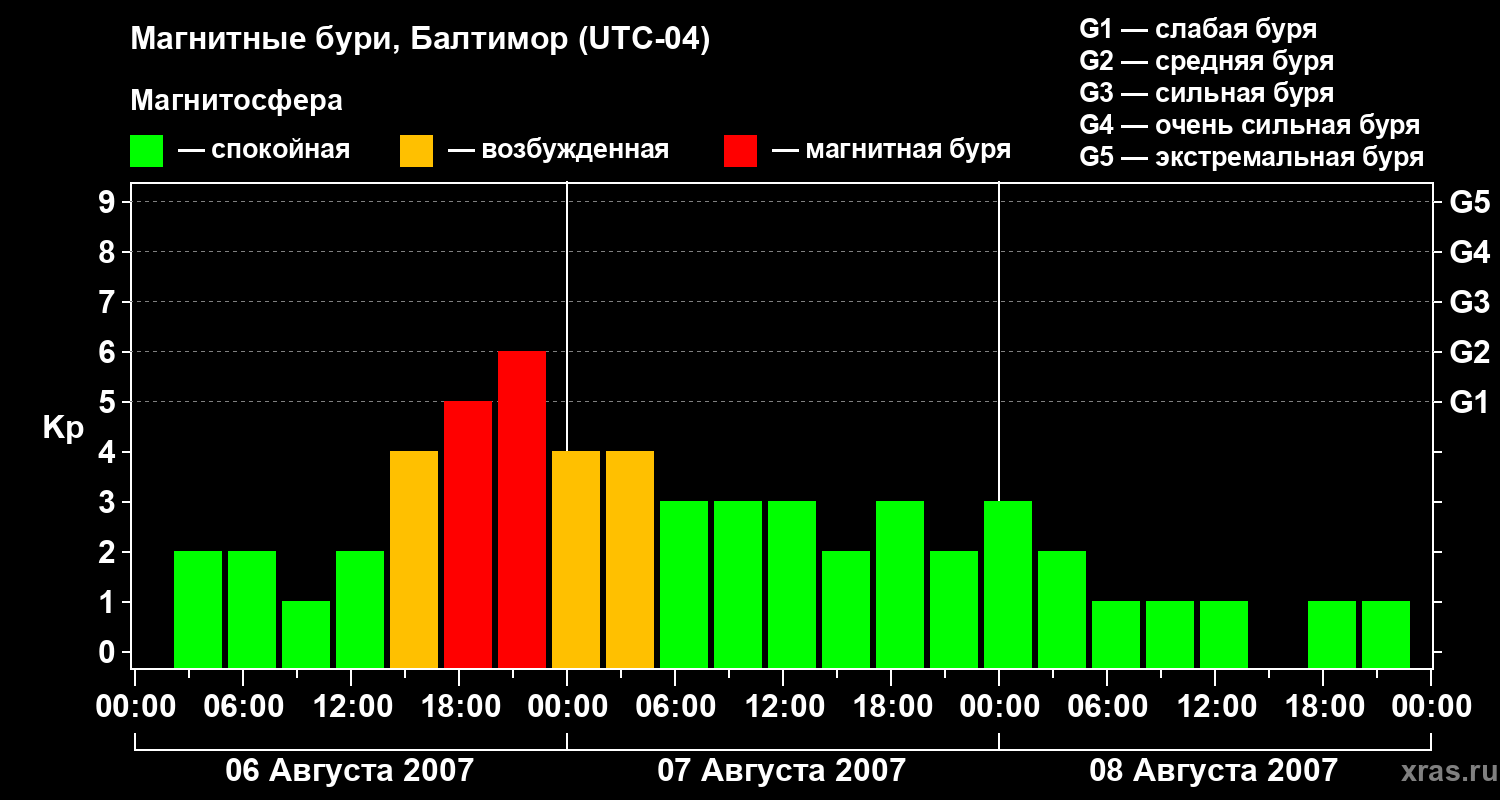Select the "G2 — средняя буря" line
Screen dimensions: 1500x800
pyautogui.click(x=1206, y=61)
